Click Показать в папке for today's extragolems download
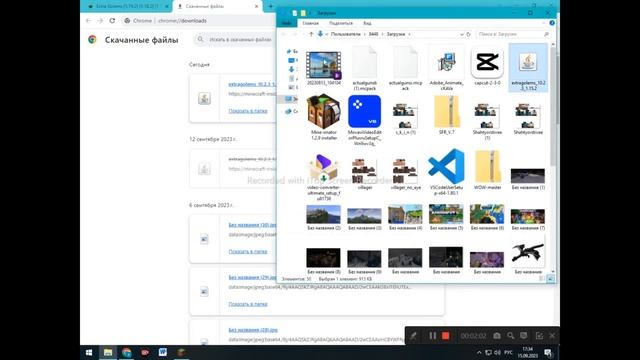 point(248,111)
